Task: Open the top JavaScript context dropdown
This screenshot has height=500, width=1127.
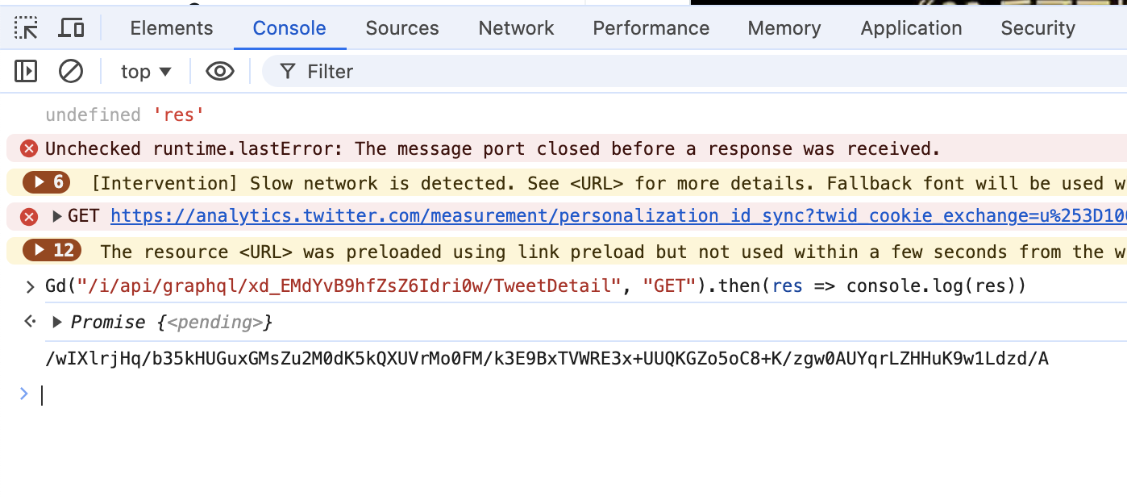Action: click(146, 71)
